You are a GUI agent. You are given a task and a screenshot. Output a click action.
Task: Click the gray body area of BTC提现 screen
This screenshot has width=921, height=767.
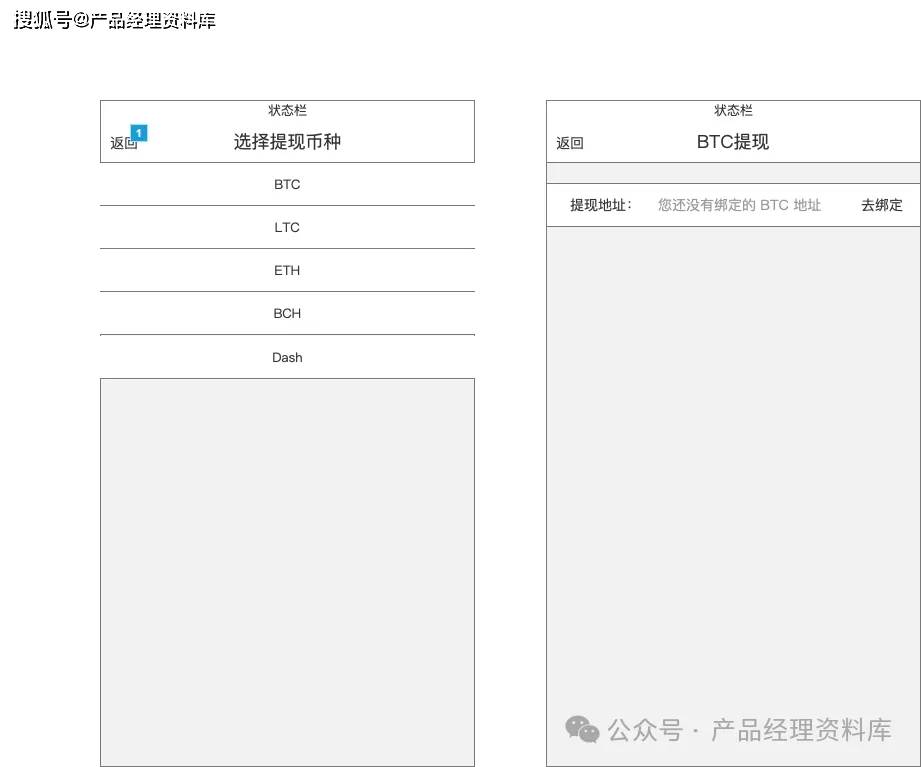[732, 450]
